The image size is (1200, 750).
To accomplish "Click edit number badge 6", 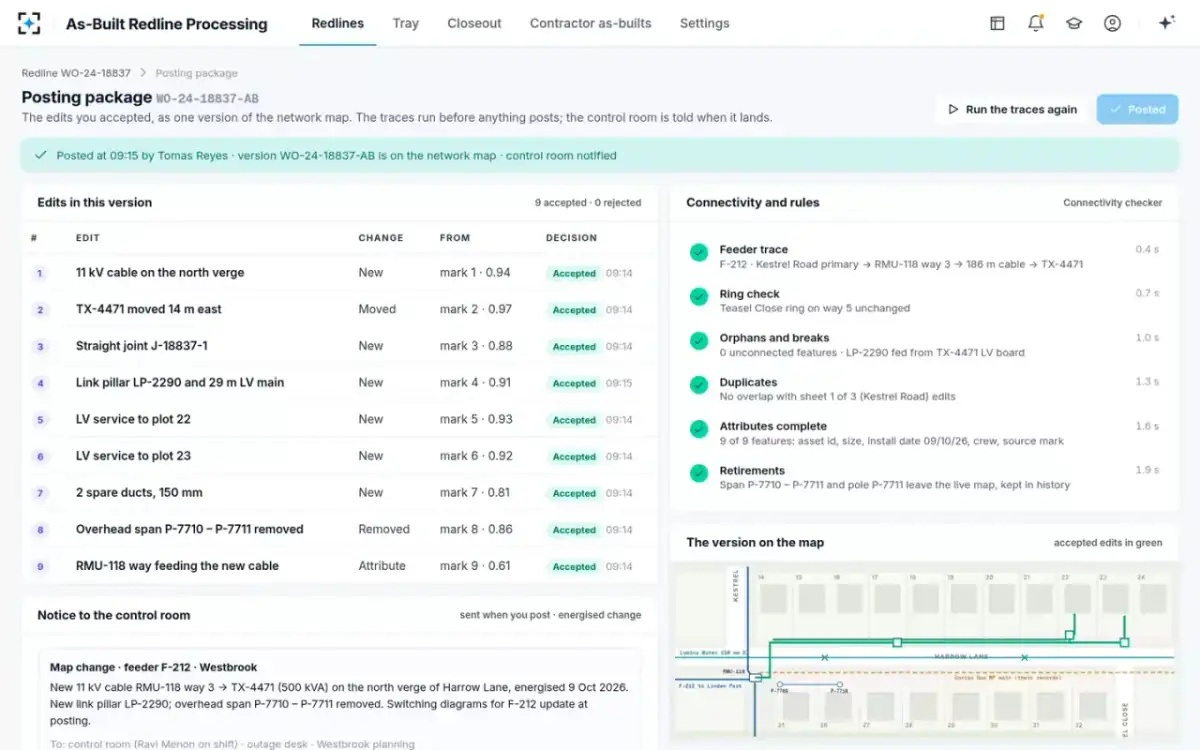I will coord(40,457).
